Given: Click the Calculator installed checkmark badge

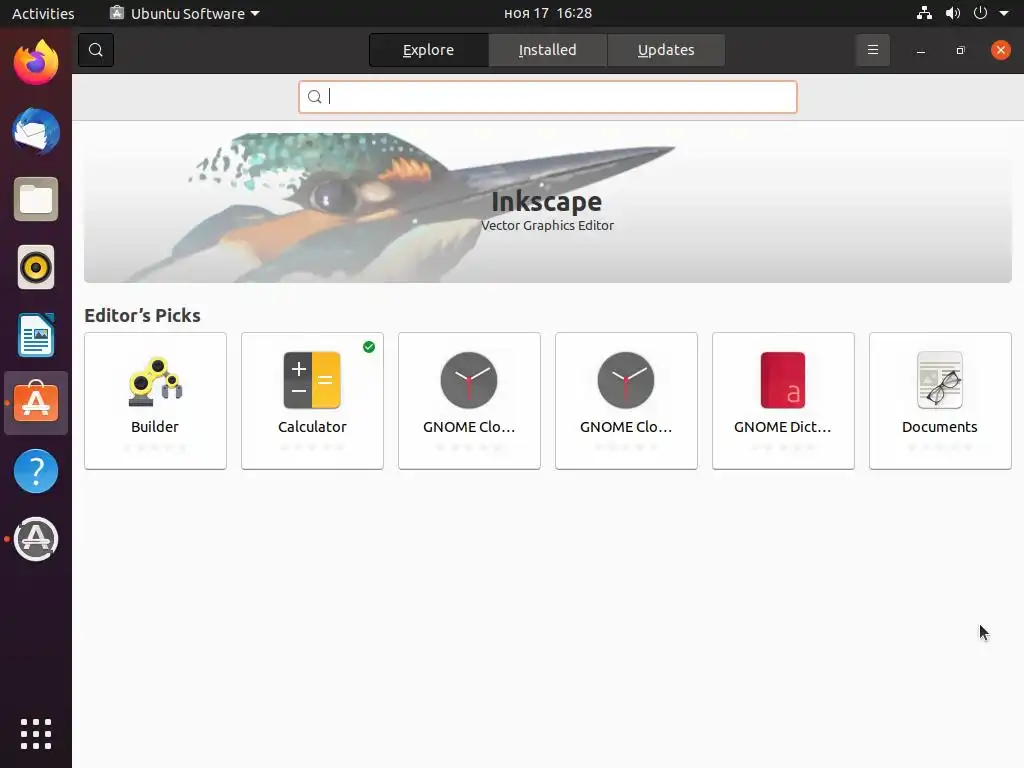Looking at the screenshot, I should 369,347.
